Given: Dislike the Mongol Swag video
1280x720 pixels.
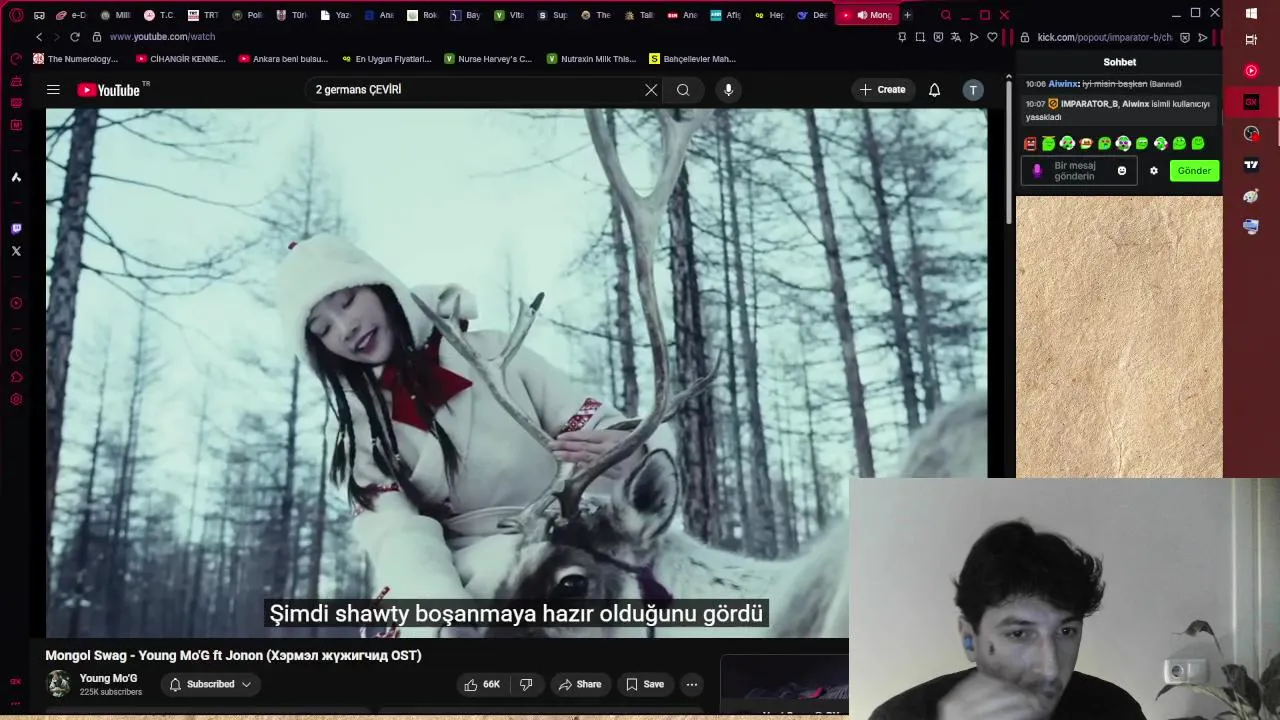Looking at the screenshot, I should coord(525,684).
